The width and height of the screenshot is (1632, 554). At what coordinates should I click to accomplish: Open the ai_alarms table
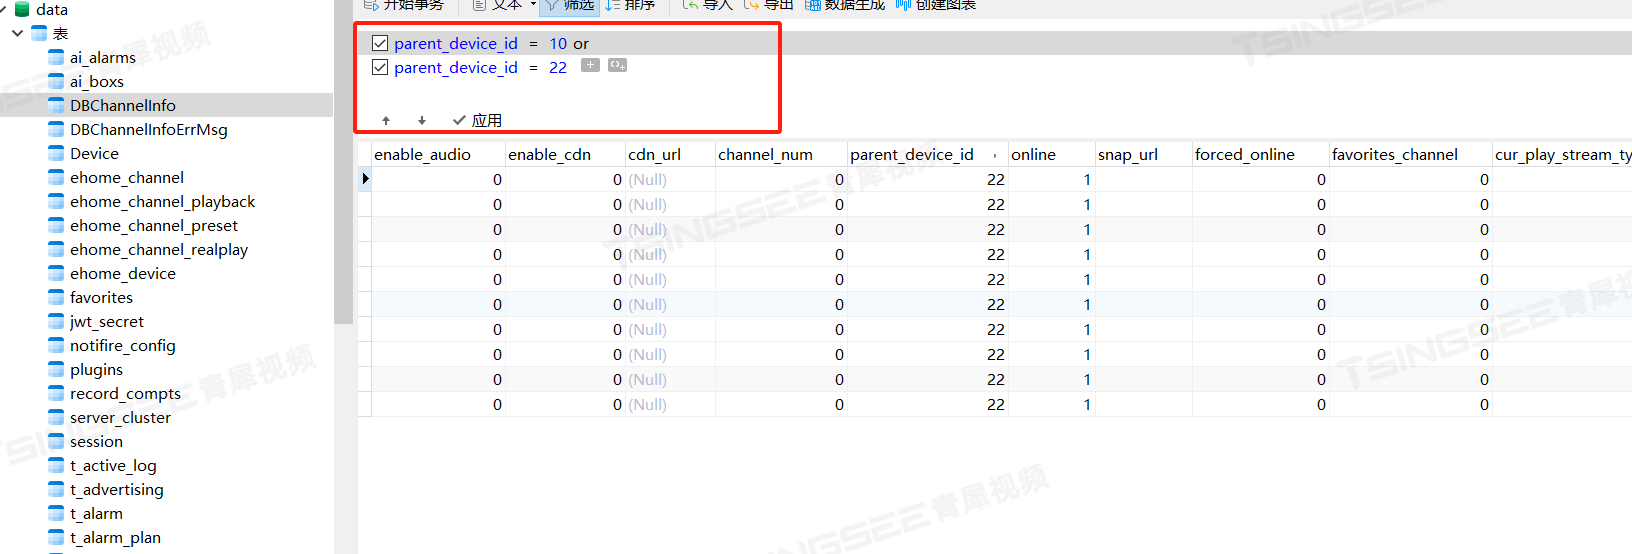[x=103, y=57]
